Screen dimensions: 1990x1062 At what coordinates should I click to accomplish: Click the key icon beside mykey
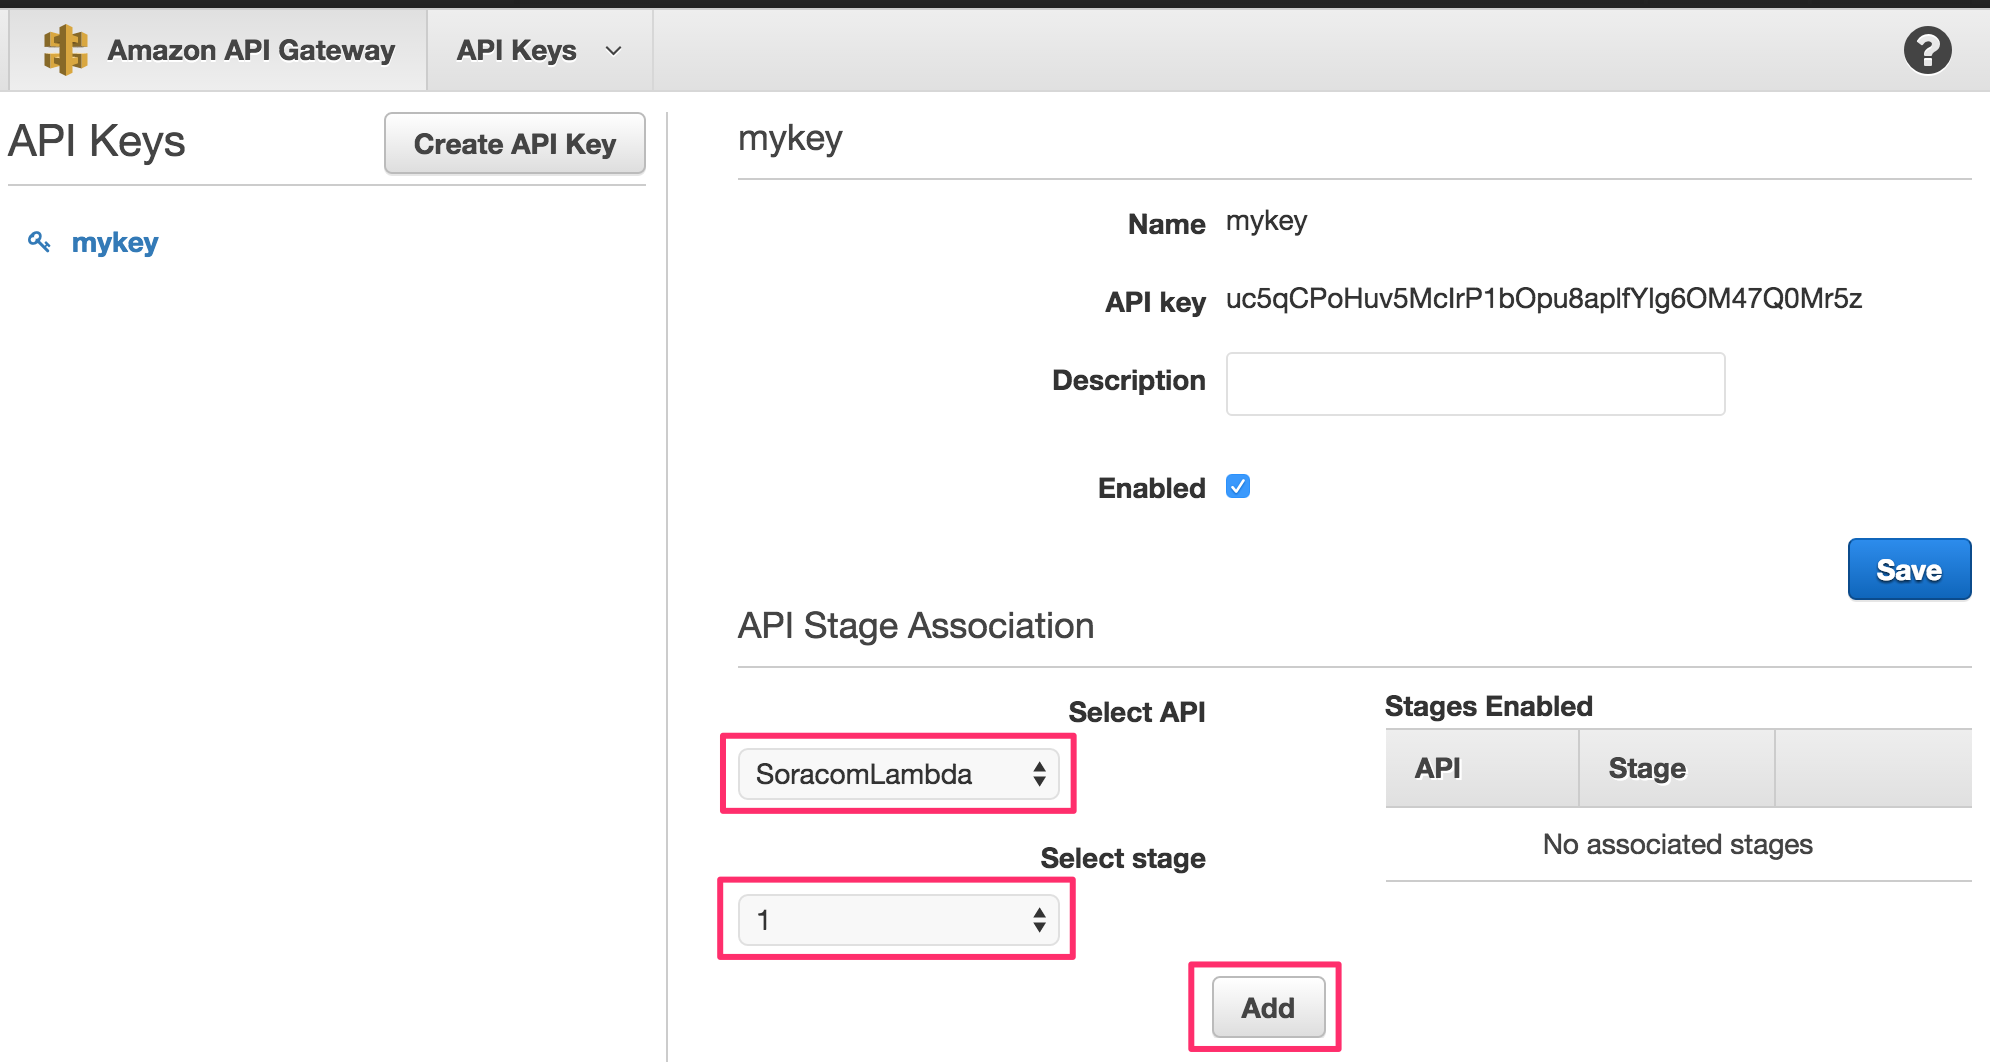[40, 242]
